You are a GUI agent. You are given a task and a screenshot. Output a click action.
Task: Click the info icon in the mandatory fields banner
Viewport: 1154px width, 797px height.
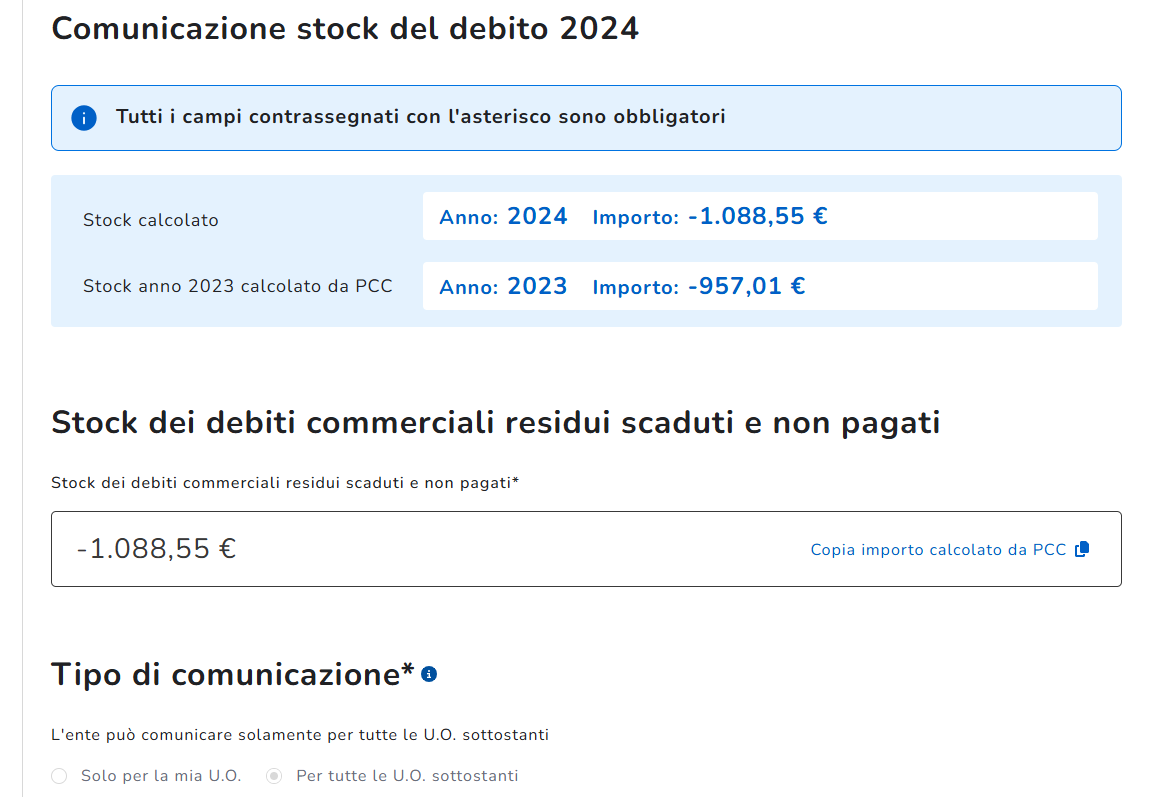pos(83,118)
